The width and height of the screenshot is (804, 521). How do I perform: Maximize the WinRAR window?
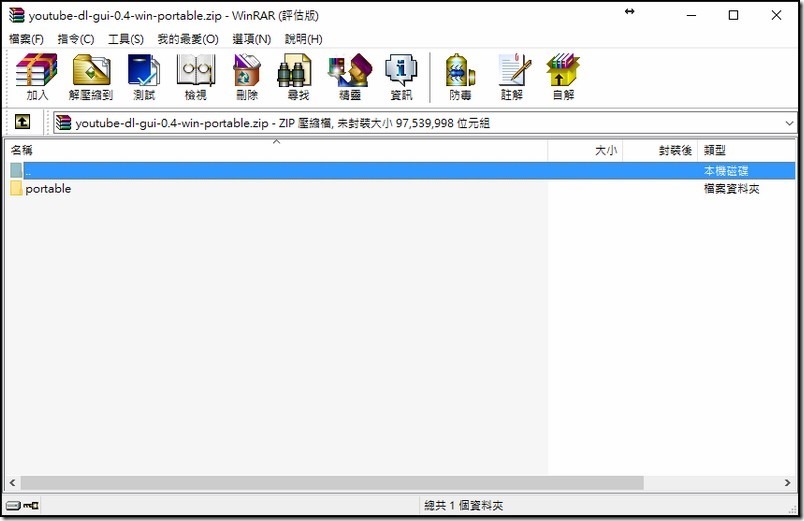[x=733, y=15]
